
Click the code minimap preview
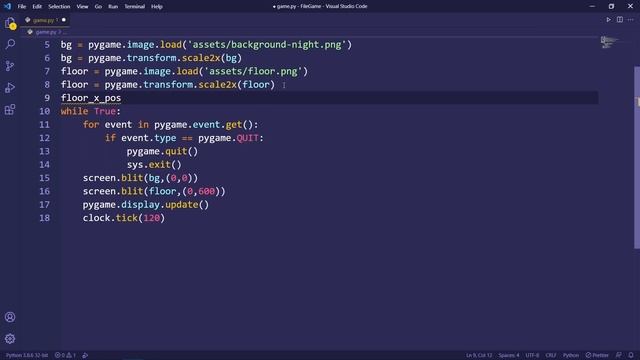coord(610,42)
